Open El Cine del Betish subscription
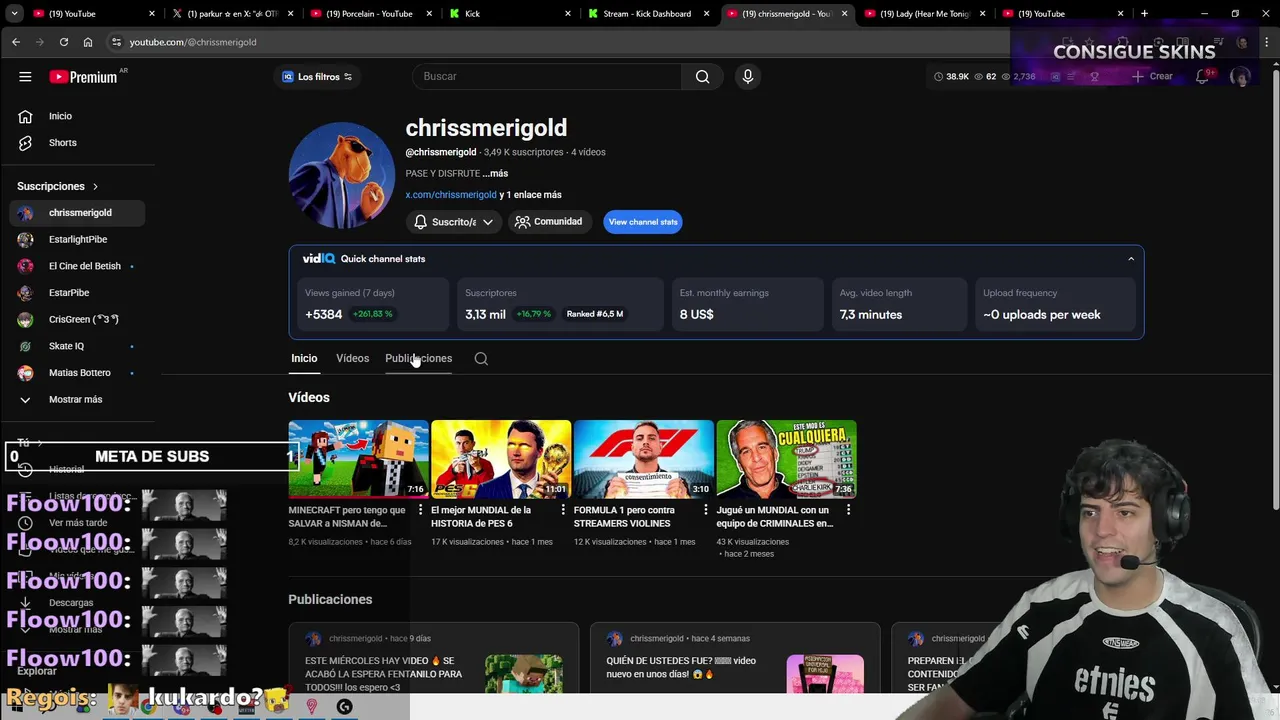The height and width of the screenshot is (720, 1280). point(77,266)
